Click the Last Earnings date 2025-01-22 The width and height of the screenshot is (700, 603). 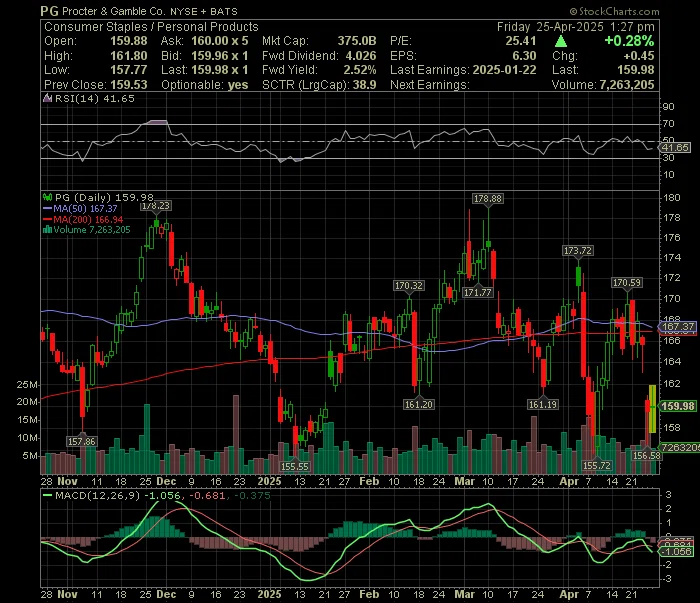[x=504, y=70]
